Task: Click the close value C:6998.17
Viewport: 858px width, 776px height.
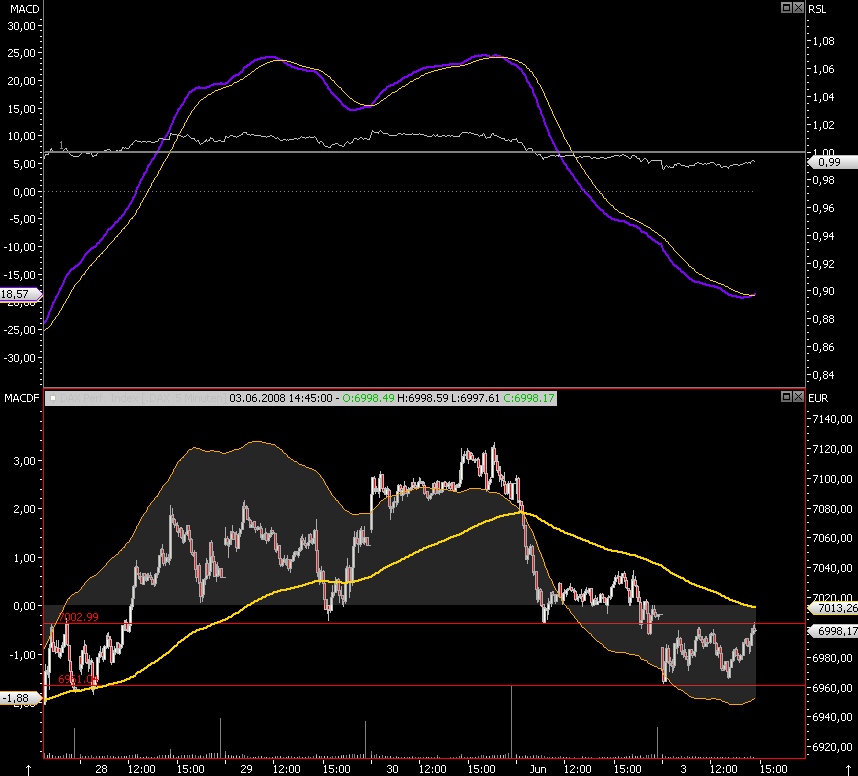Action: (x=529, y=398)
